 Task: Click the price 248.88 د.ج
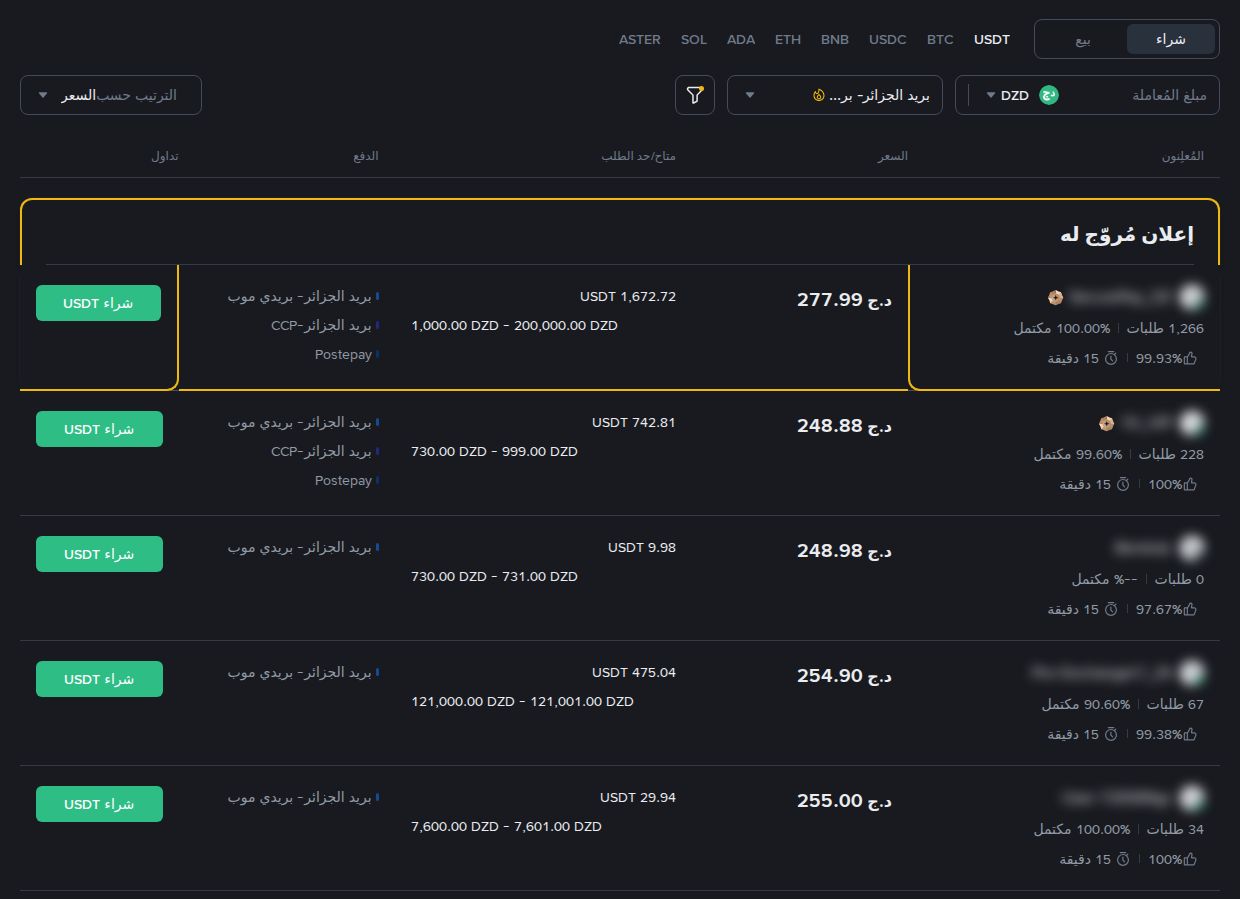[x=844, y=426]
